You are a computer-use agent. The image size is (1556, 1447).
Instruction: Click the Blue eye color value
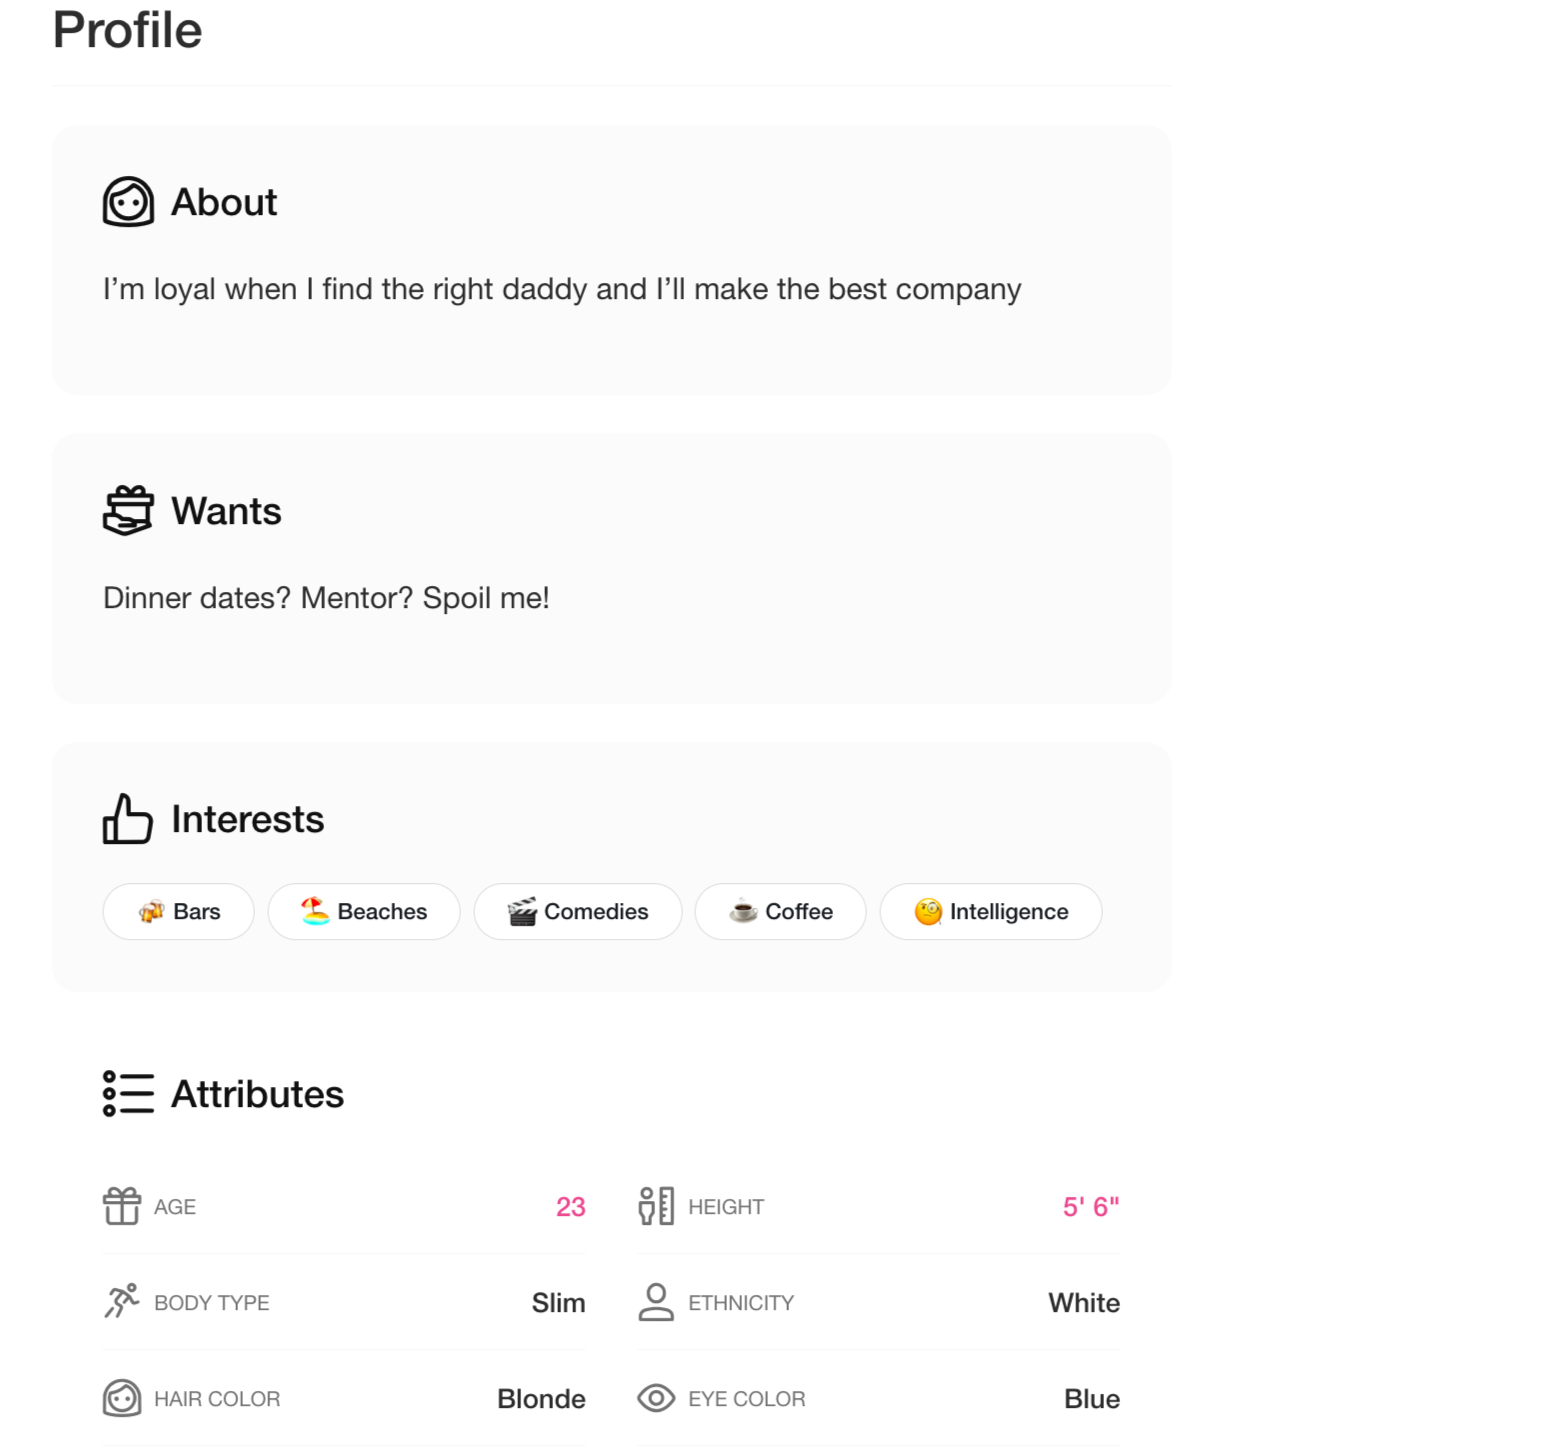pyautogui.click(x=1091, y=1398)
